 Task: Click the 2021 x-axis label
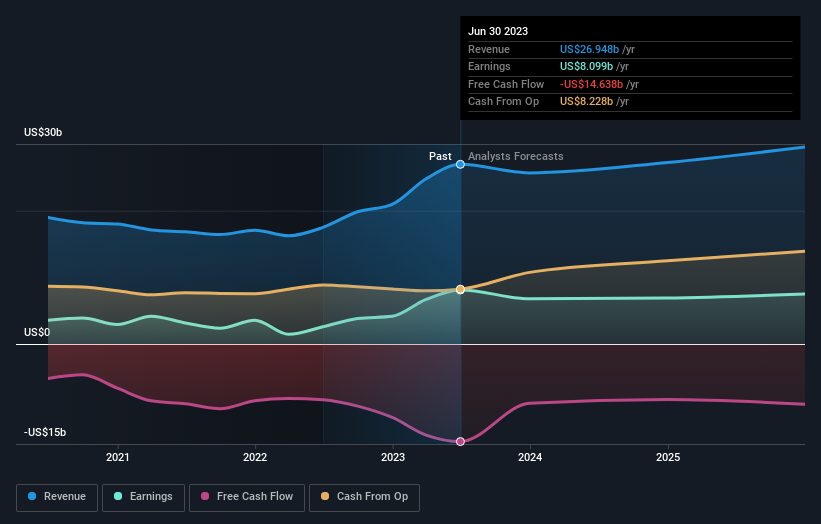coord(118,457)
